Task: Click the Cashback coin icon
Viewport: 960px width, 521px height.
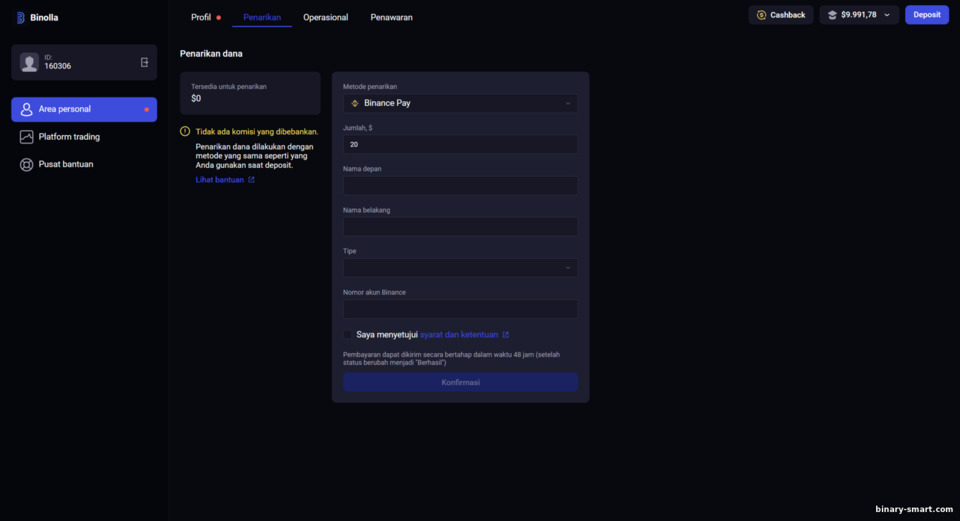Action: pyautogui.click(x=761, y=15)
